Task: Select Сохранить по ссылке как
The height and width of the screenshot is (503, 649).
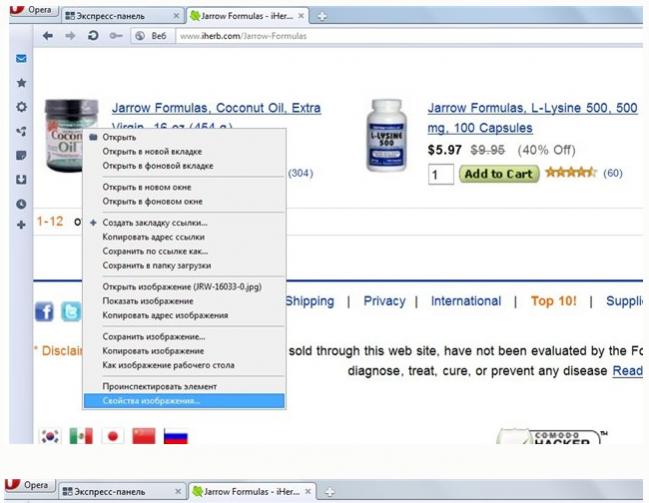Action: [x=184, y=251]
